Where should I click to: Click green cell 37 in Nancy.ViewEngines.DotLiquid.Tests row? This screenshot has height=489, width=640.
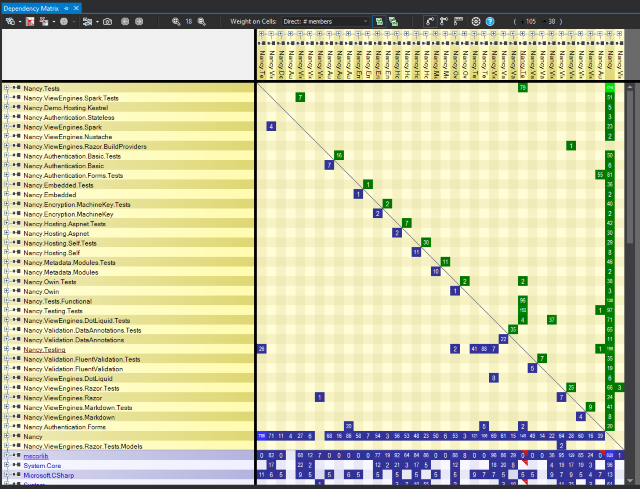[551, 320]
